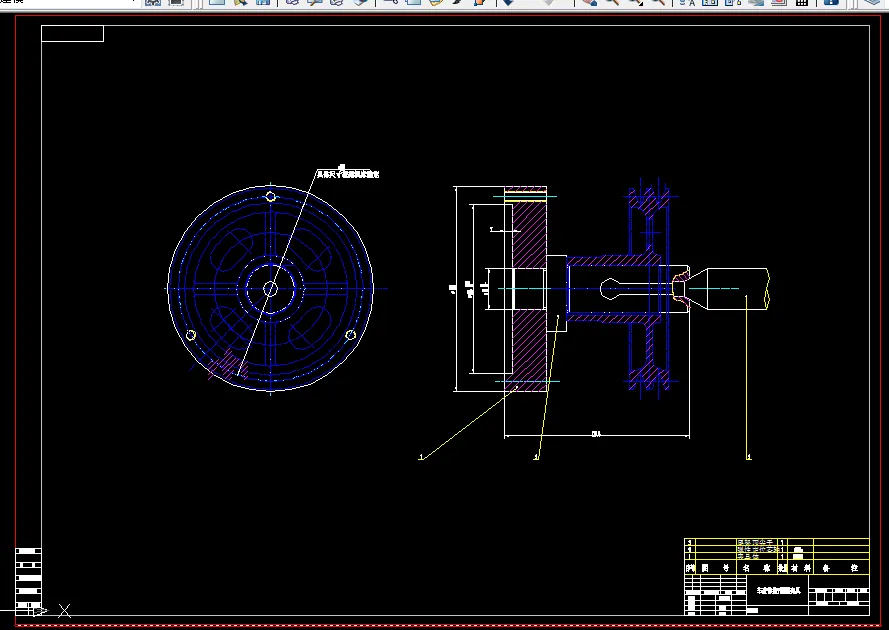Image resolution: width=889 pixels, height=630 pixels.
Task: Pick the lower-left bolt hole on the flange view
Action: pyautogui.click(x=191, y=335)
